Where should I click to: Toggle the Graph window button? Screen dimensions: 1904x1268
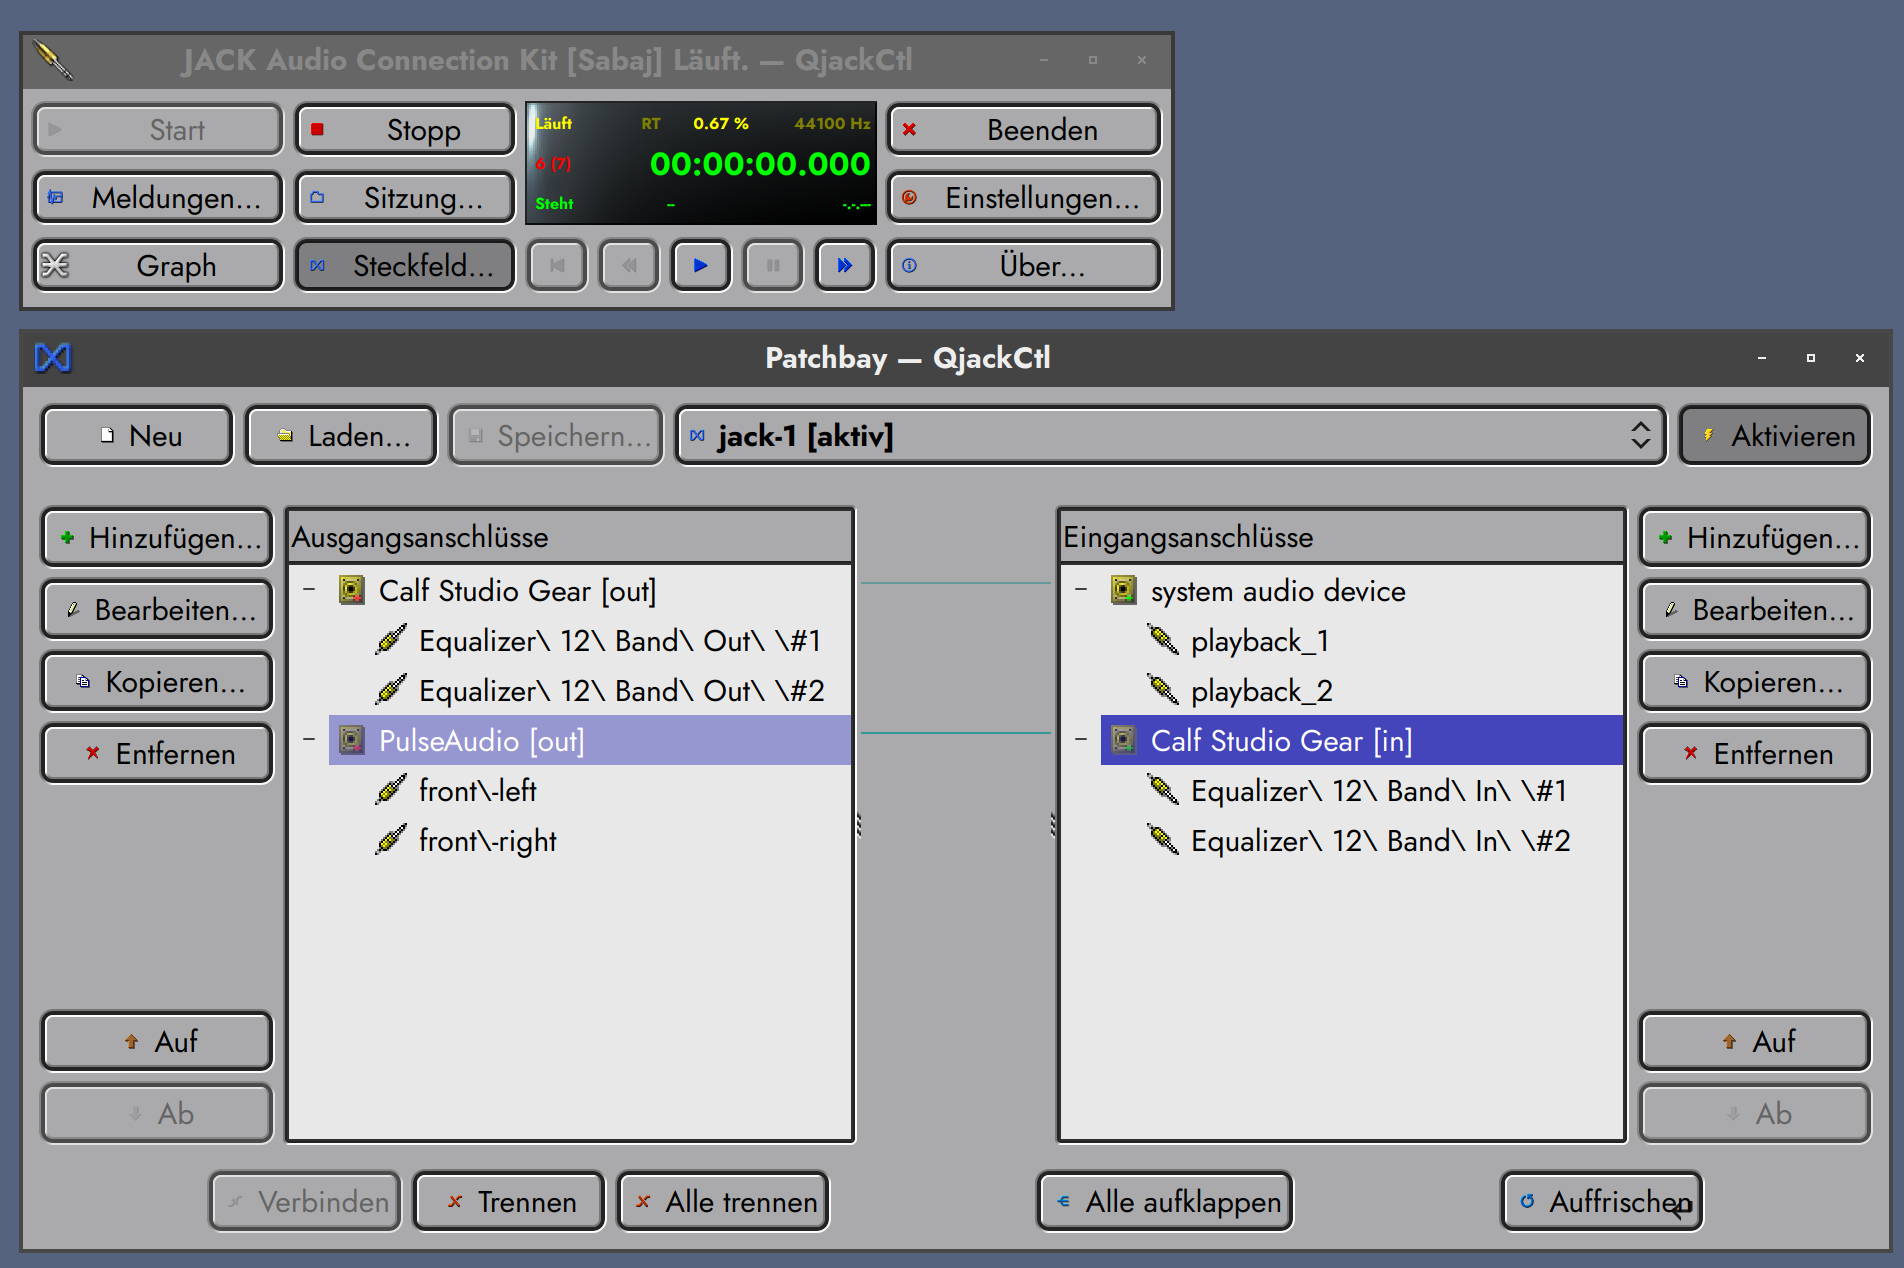(x=158, y=266)
